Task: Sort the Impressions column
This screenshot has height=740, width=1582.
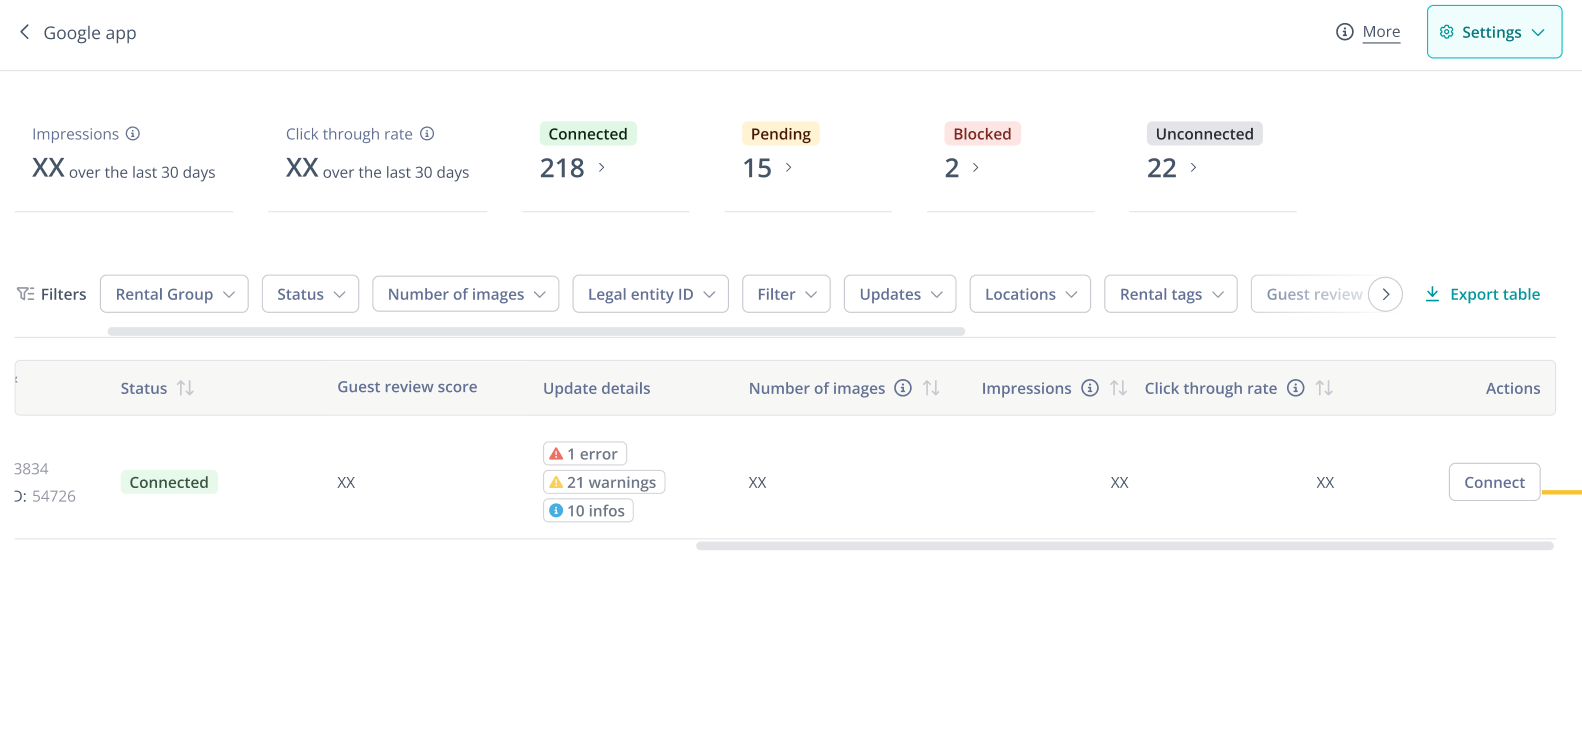Action: (x=1118, y=388)
